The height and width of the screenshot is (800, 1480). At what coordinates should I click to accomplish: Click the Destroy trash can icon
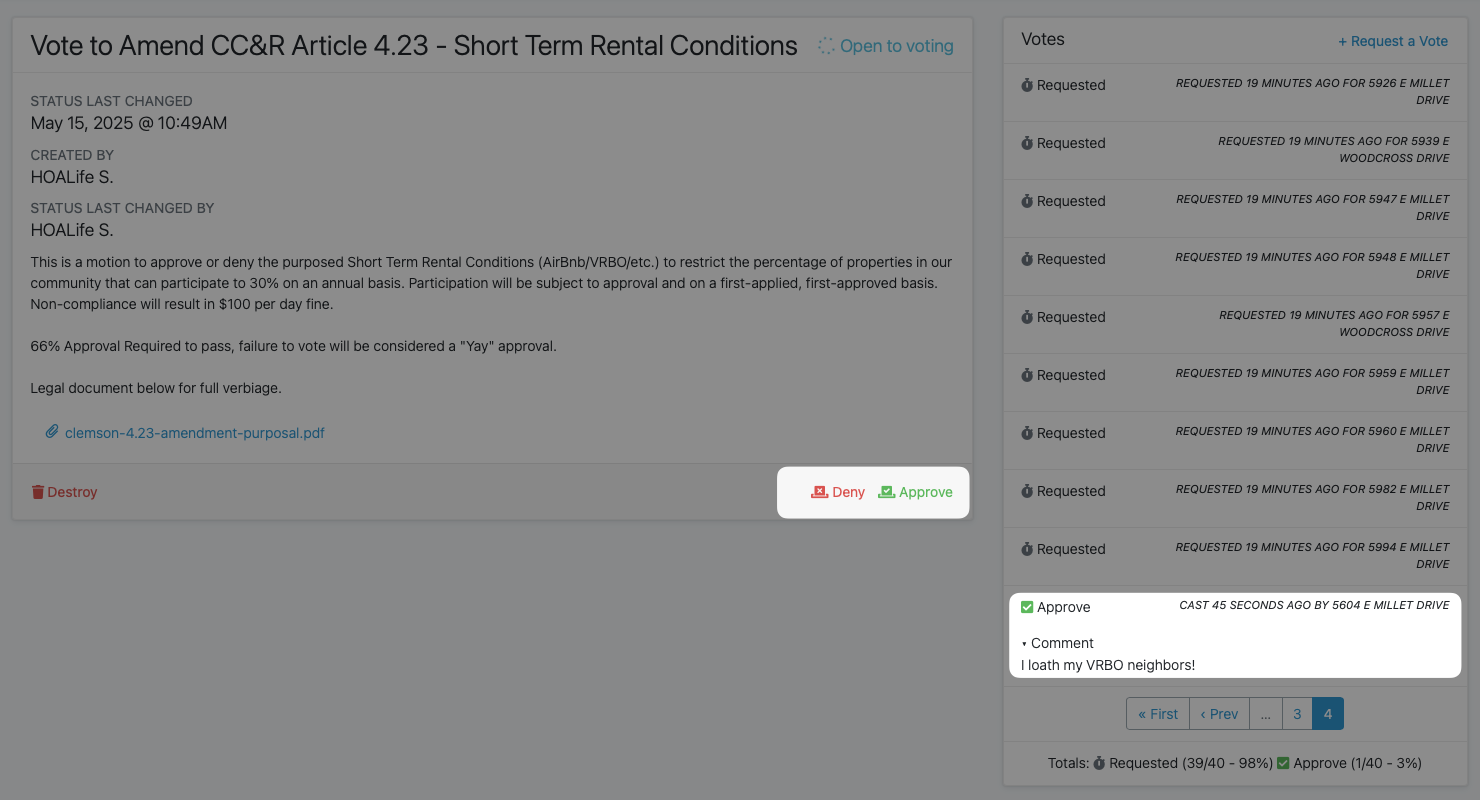coord(38,492)
